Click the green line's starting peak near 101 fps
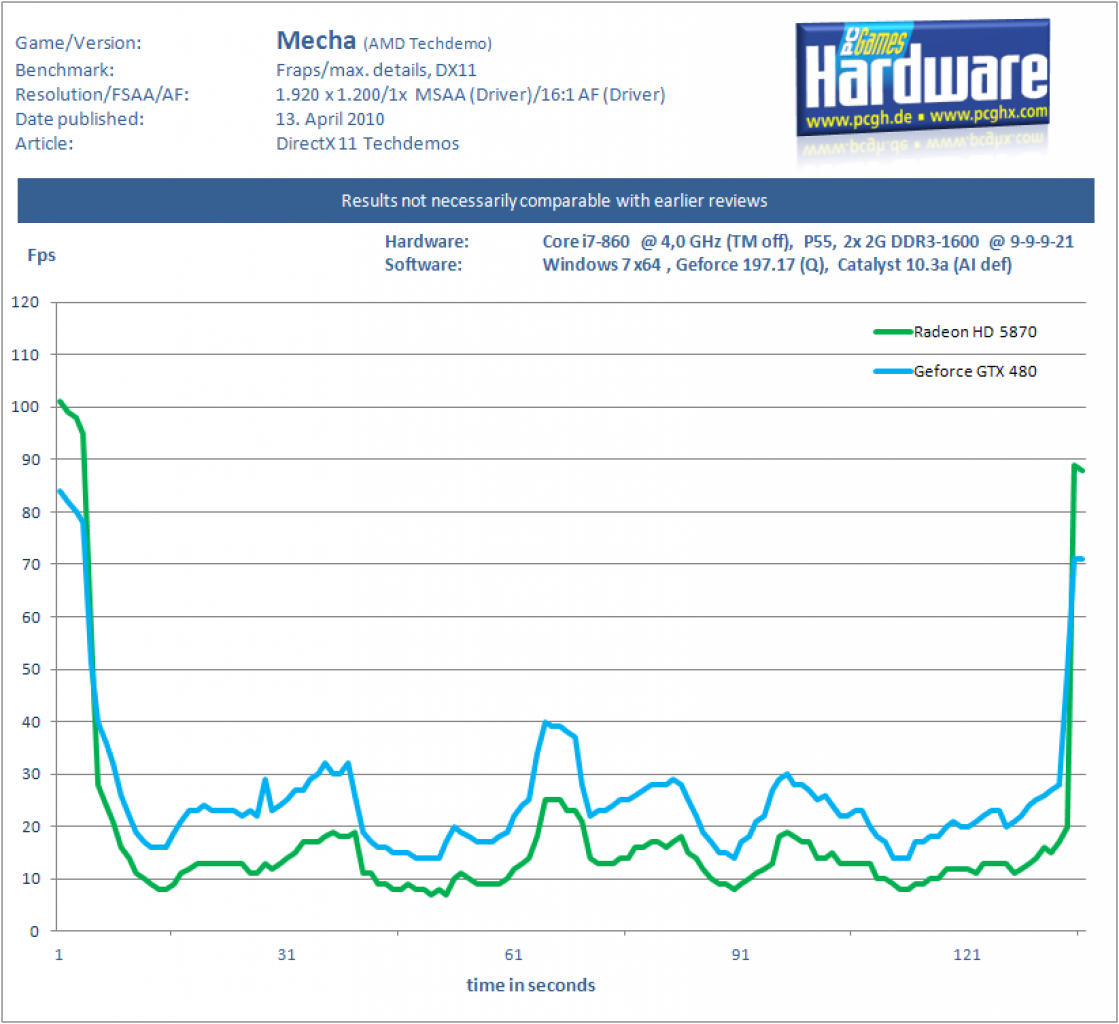Screen dimensions: 1119x1024 pyautogui.click(x=60, y=402)
